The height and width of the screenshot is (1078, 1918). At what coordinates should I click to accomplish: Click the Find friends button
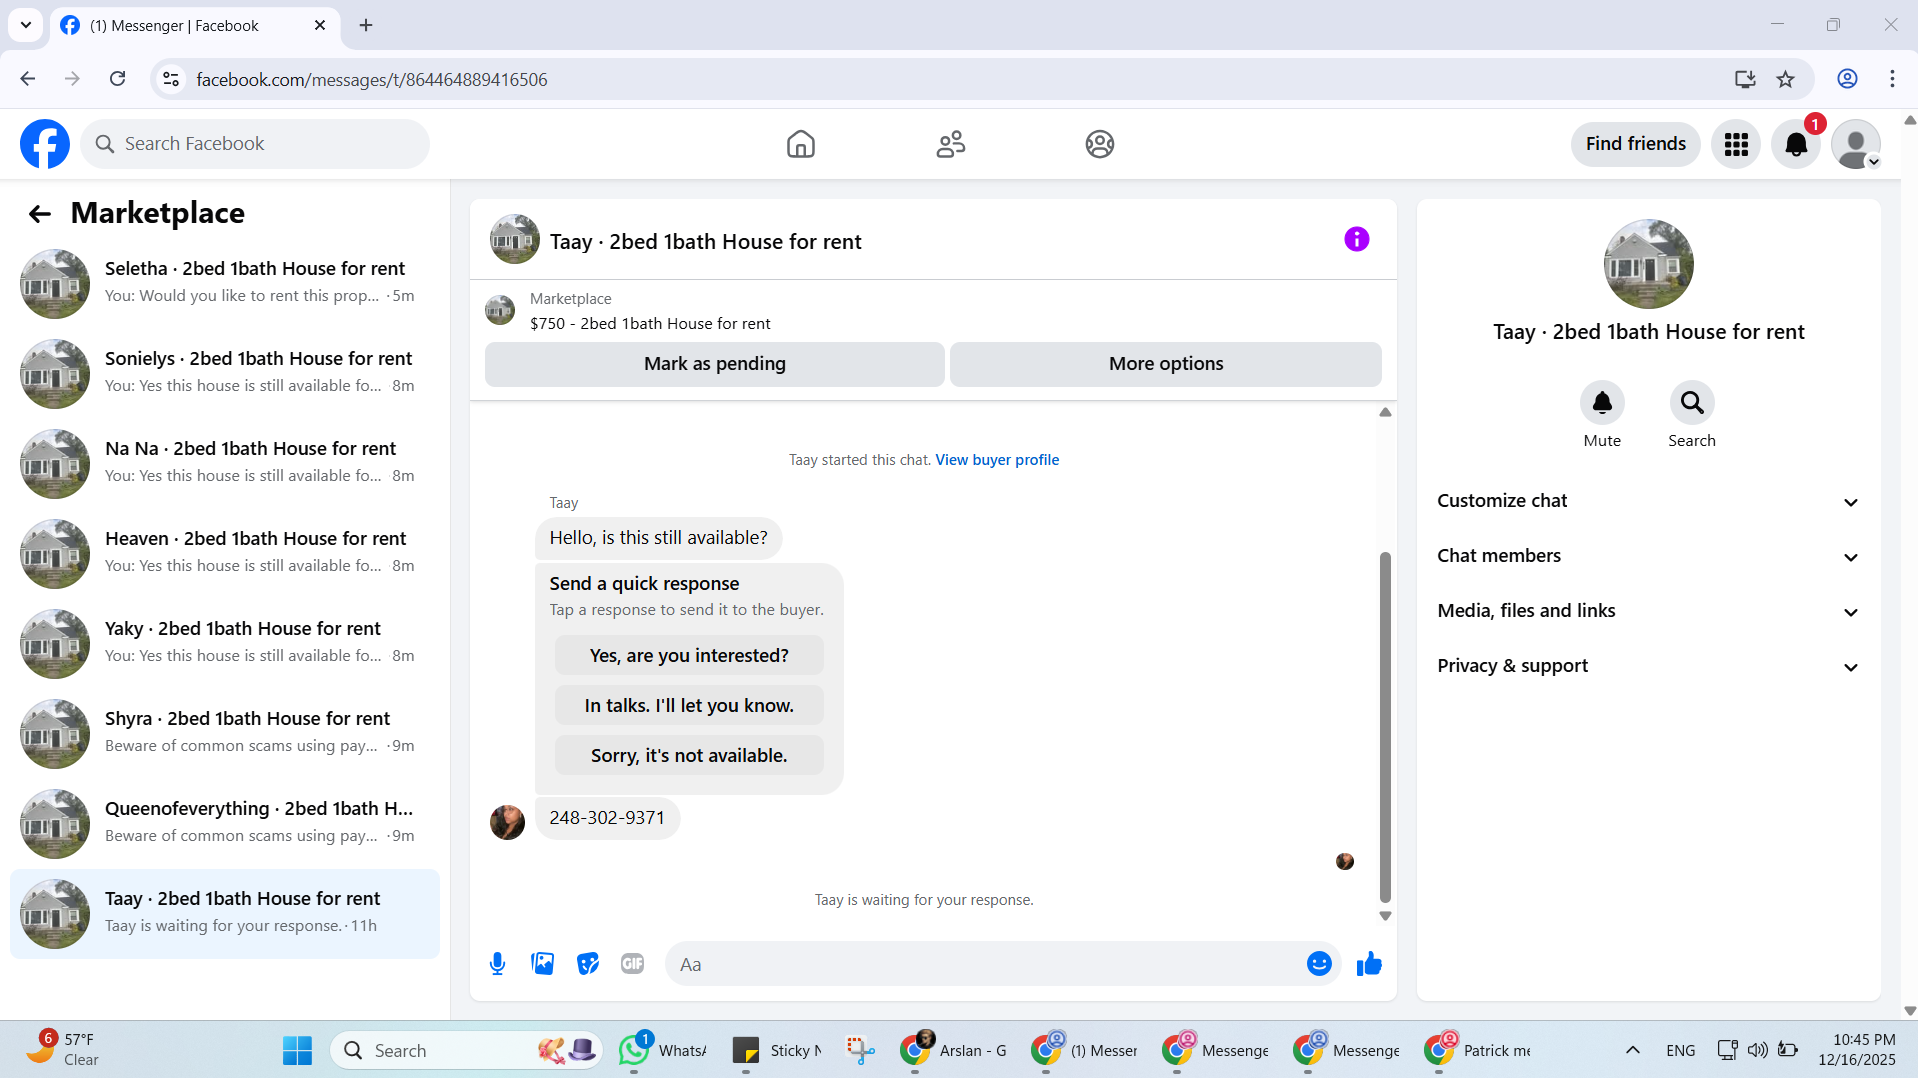point(1635,144)
